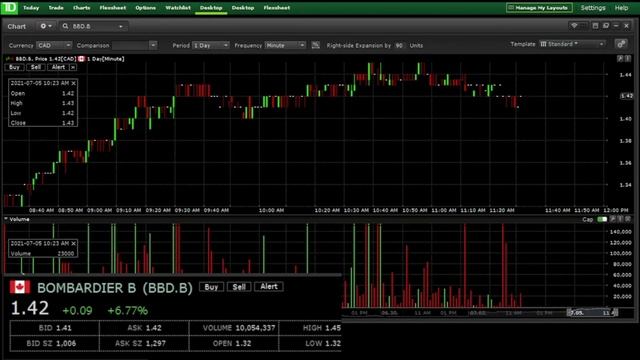Click Alert next to BOMBARDIER B

tap(269, 287)
